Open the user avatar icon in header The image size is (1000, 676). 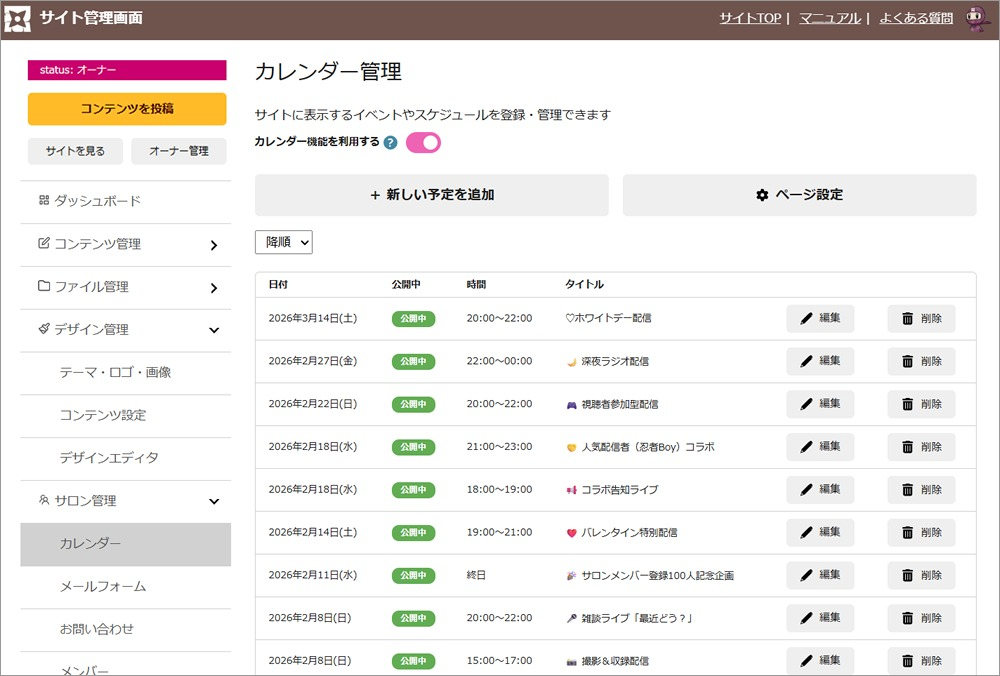[x=976, y=18]
